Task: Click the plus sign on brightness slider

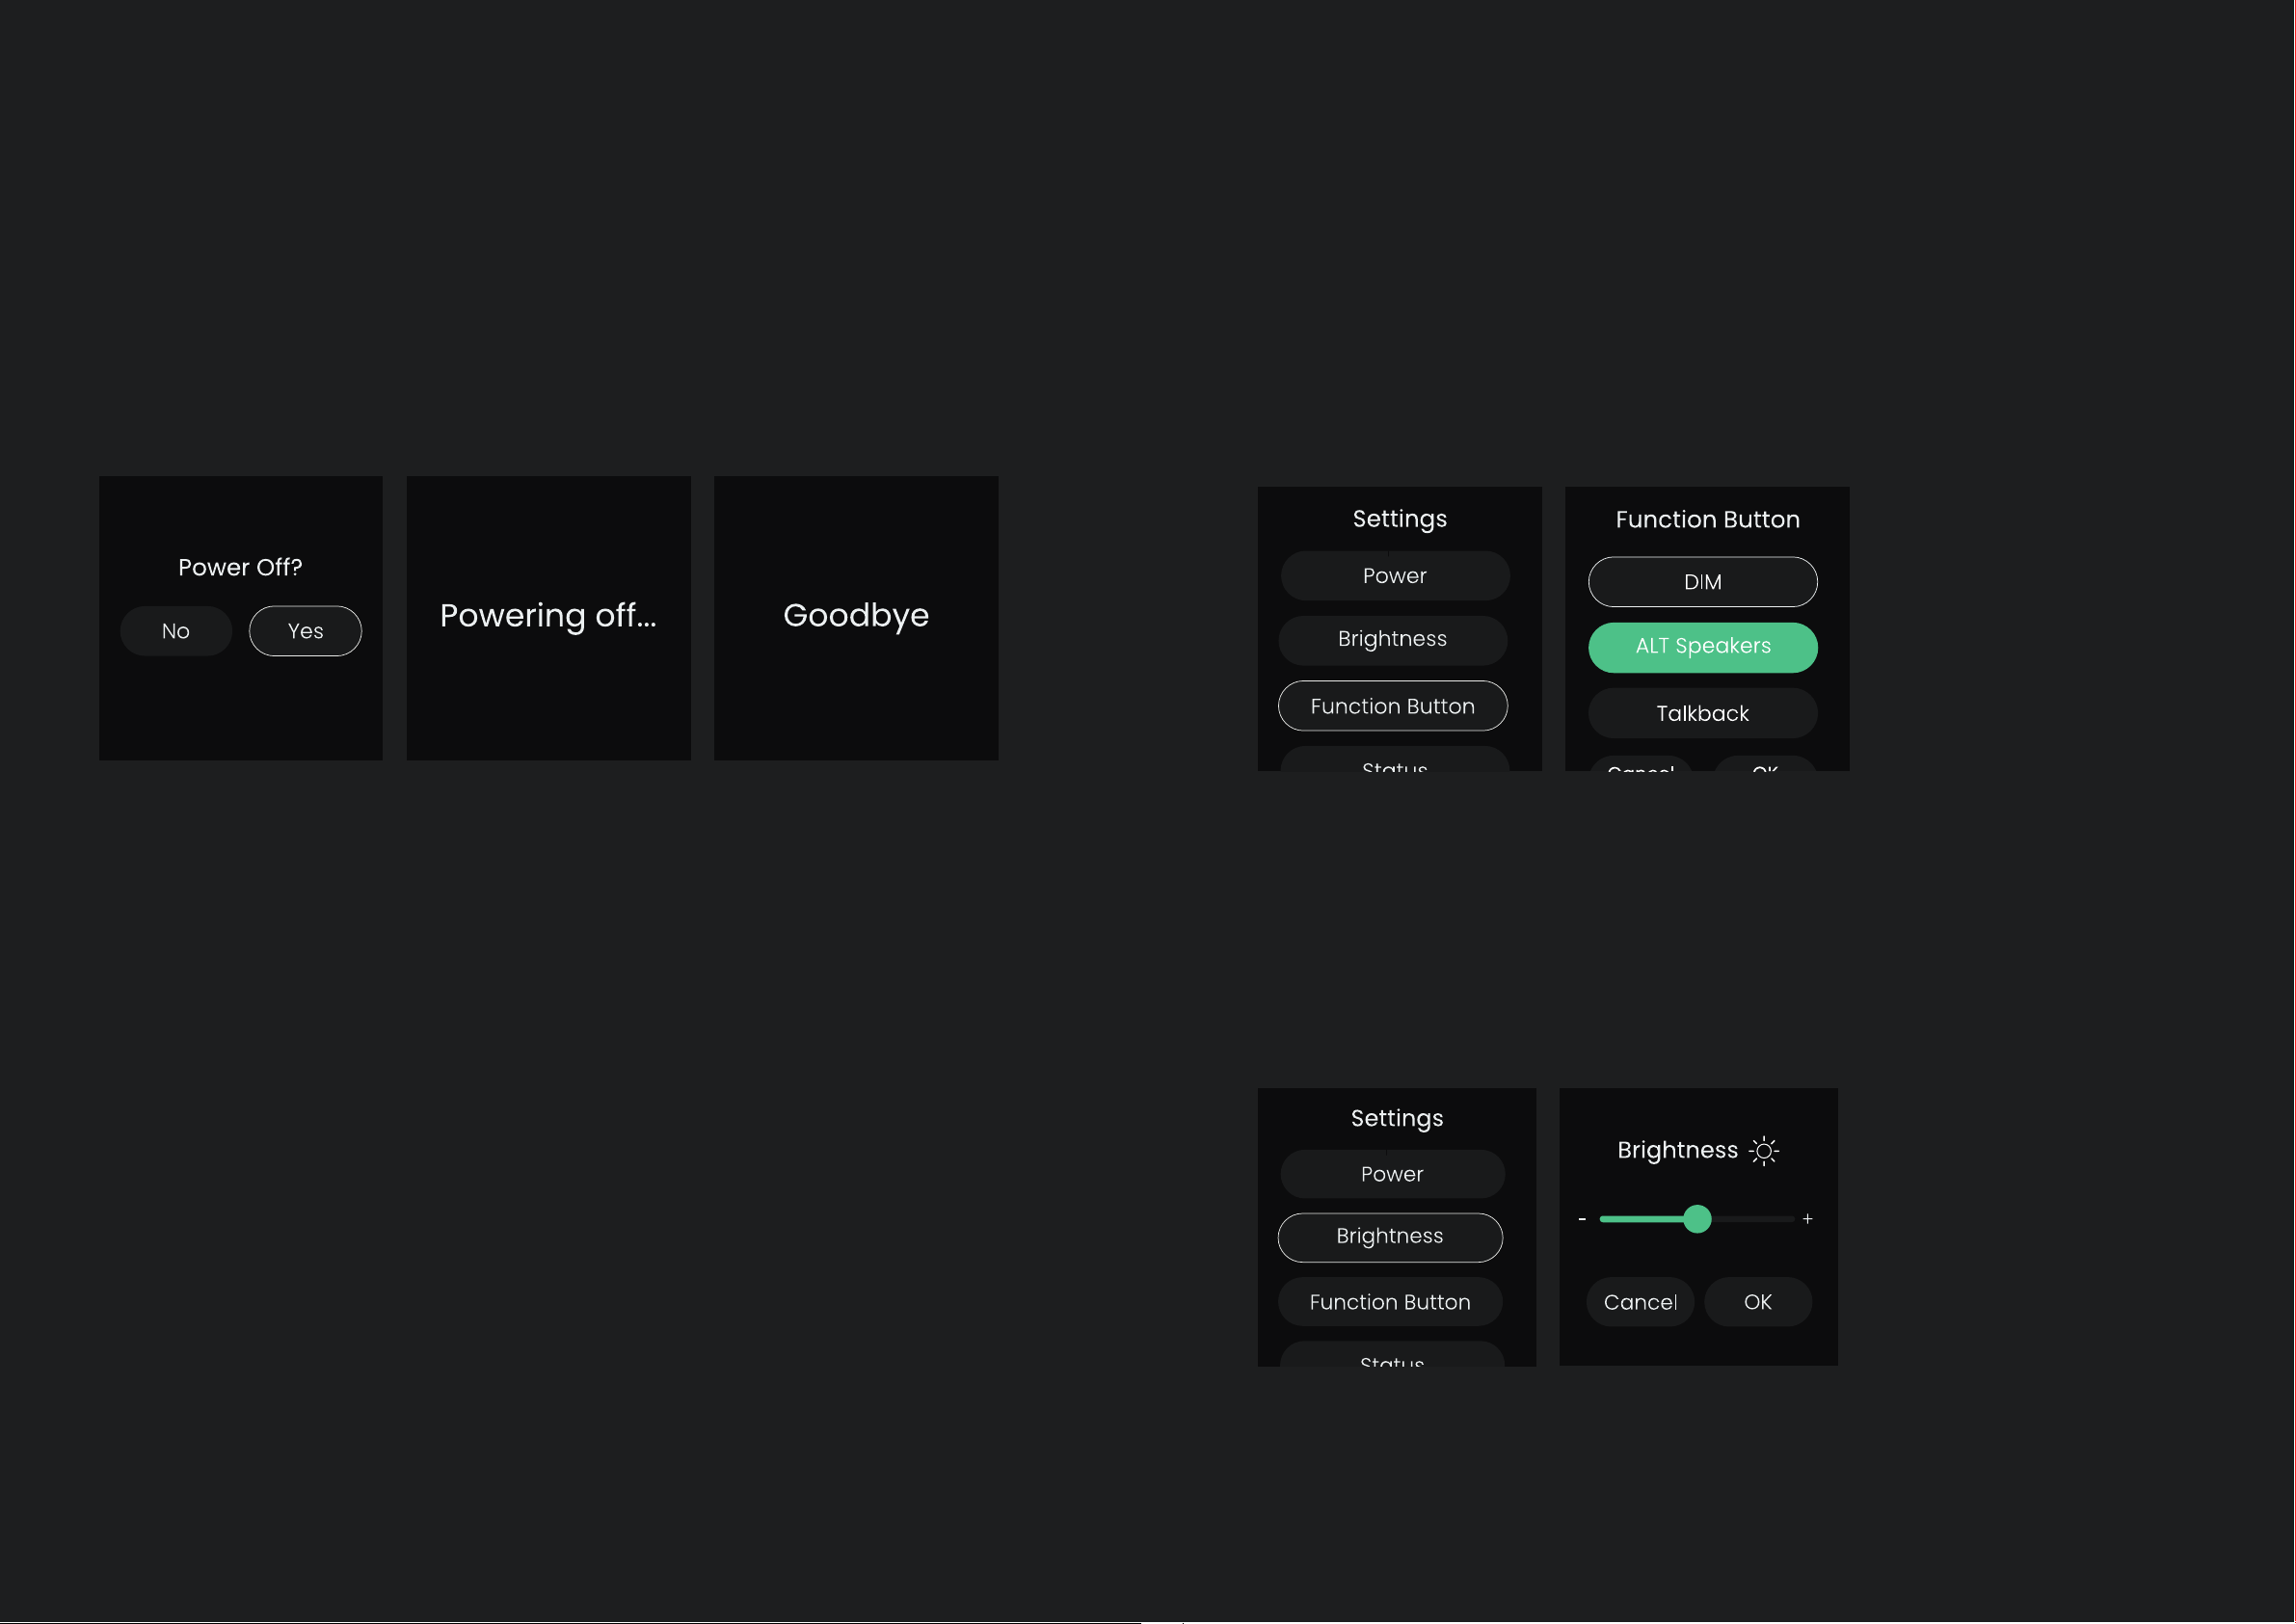Action: click(1807, 1219)
